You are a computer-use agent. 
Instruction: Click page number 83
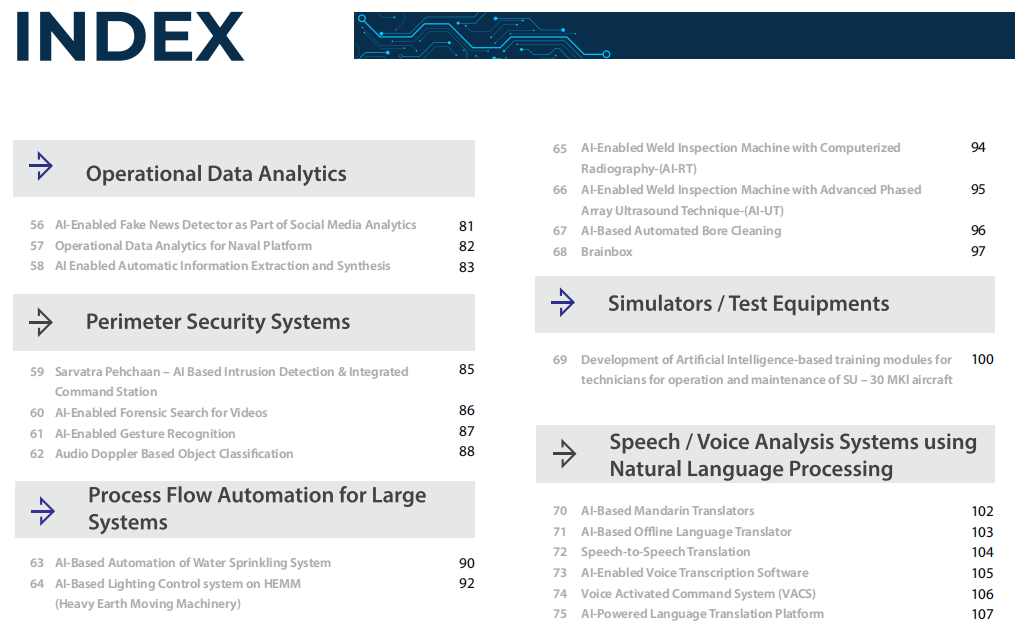click(x=467, y=267)
